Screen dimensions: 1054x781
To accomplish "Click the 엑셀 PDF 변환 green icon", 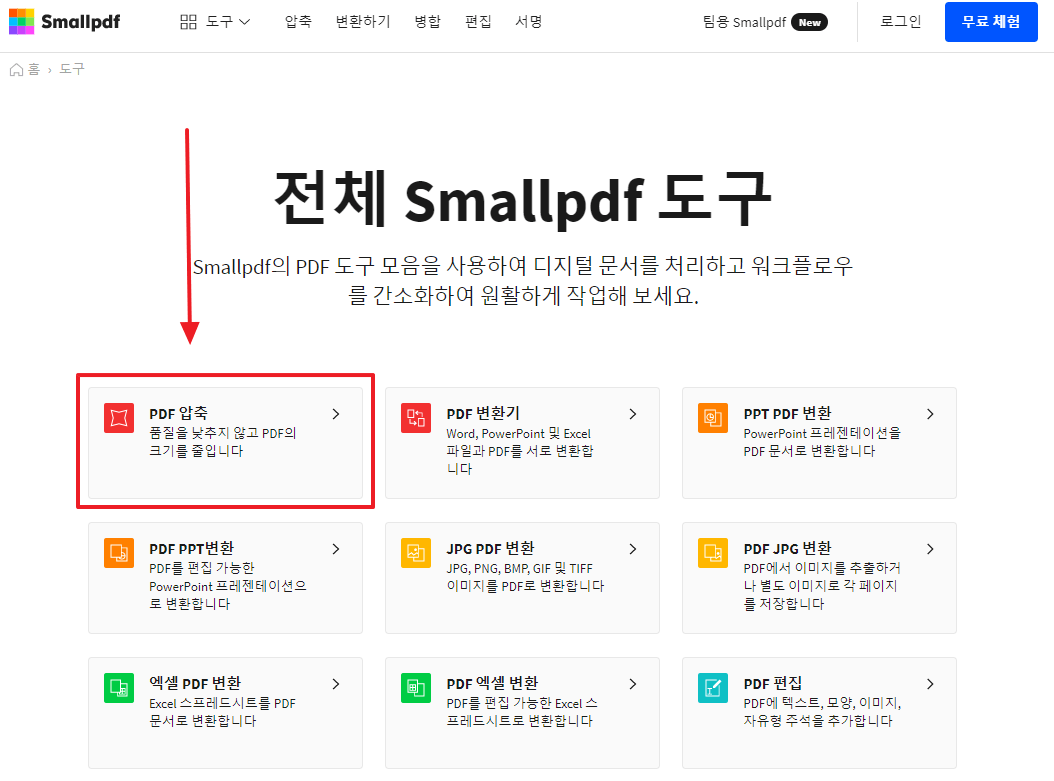I will coord(119,688).
